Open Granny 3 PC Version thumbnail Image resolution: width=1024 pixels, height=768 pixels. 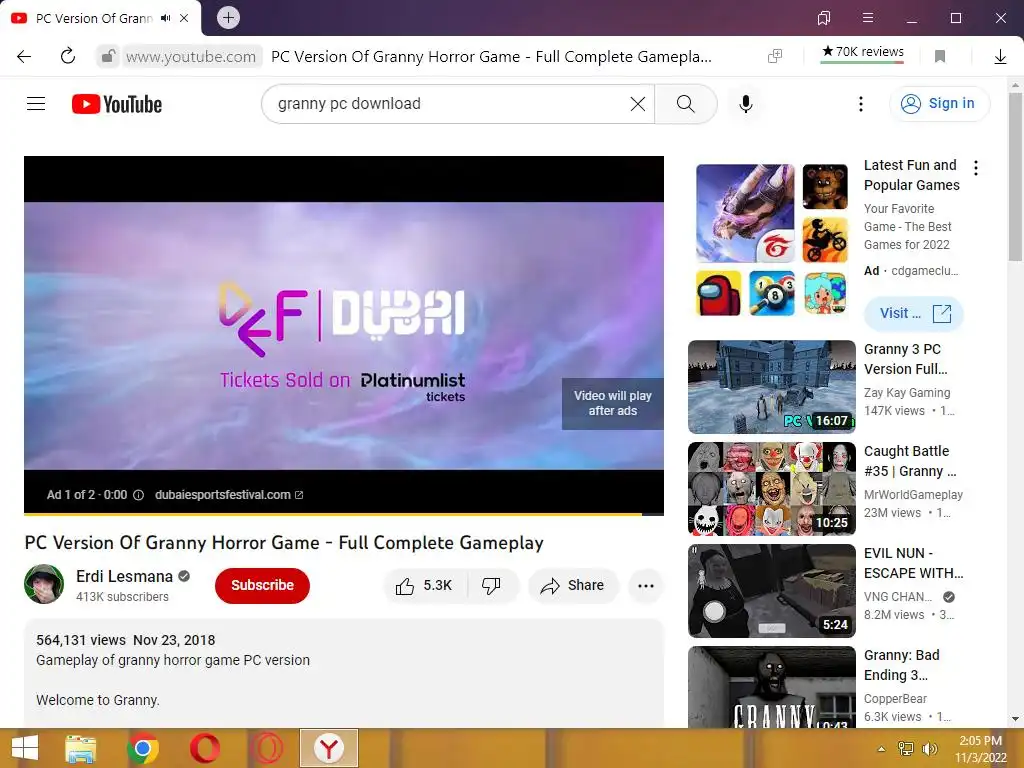772,387
